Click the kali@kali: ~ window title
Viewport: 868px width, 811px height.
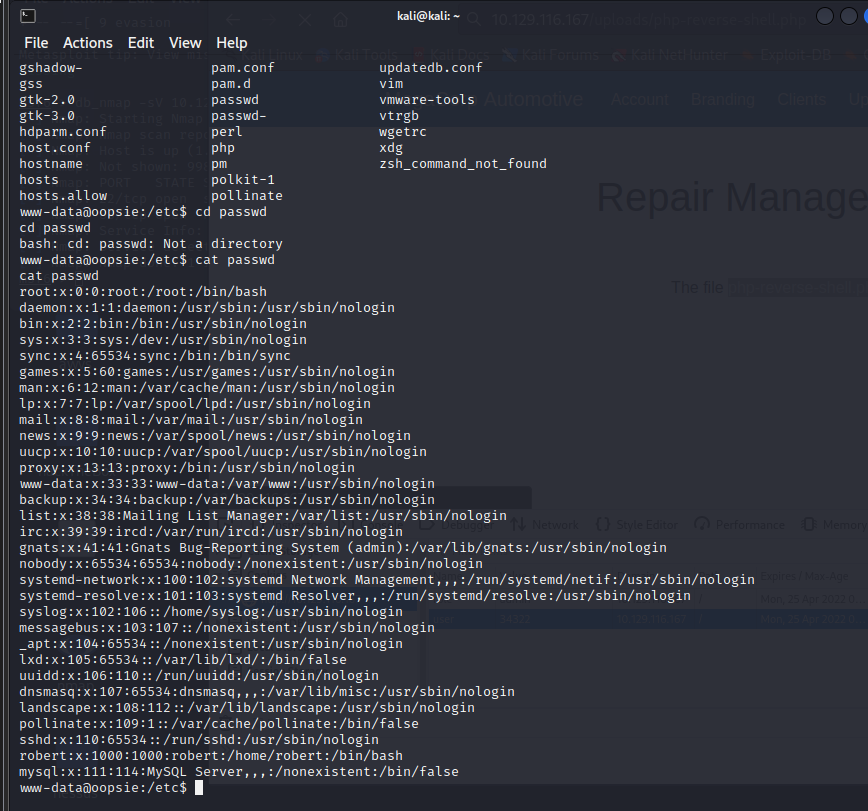[x=428, y=16]
